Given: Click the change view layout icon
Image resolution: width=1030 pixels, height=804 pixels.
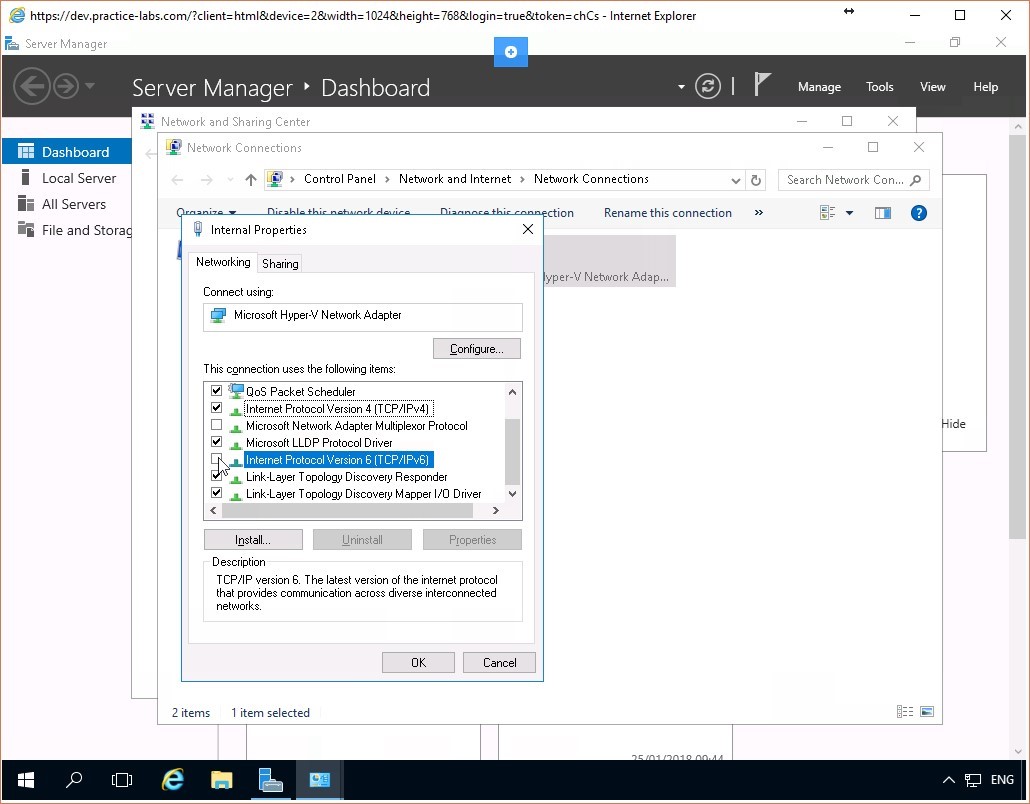Looking at the screenshot, I should point(826,212).
